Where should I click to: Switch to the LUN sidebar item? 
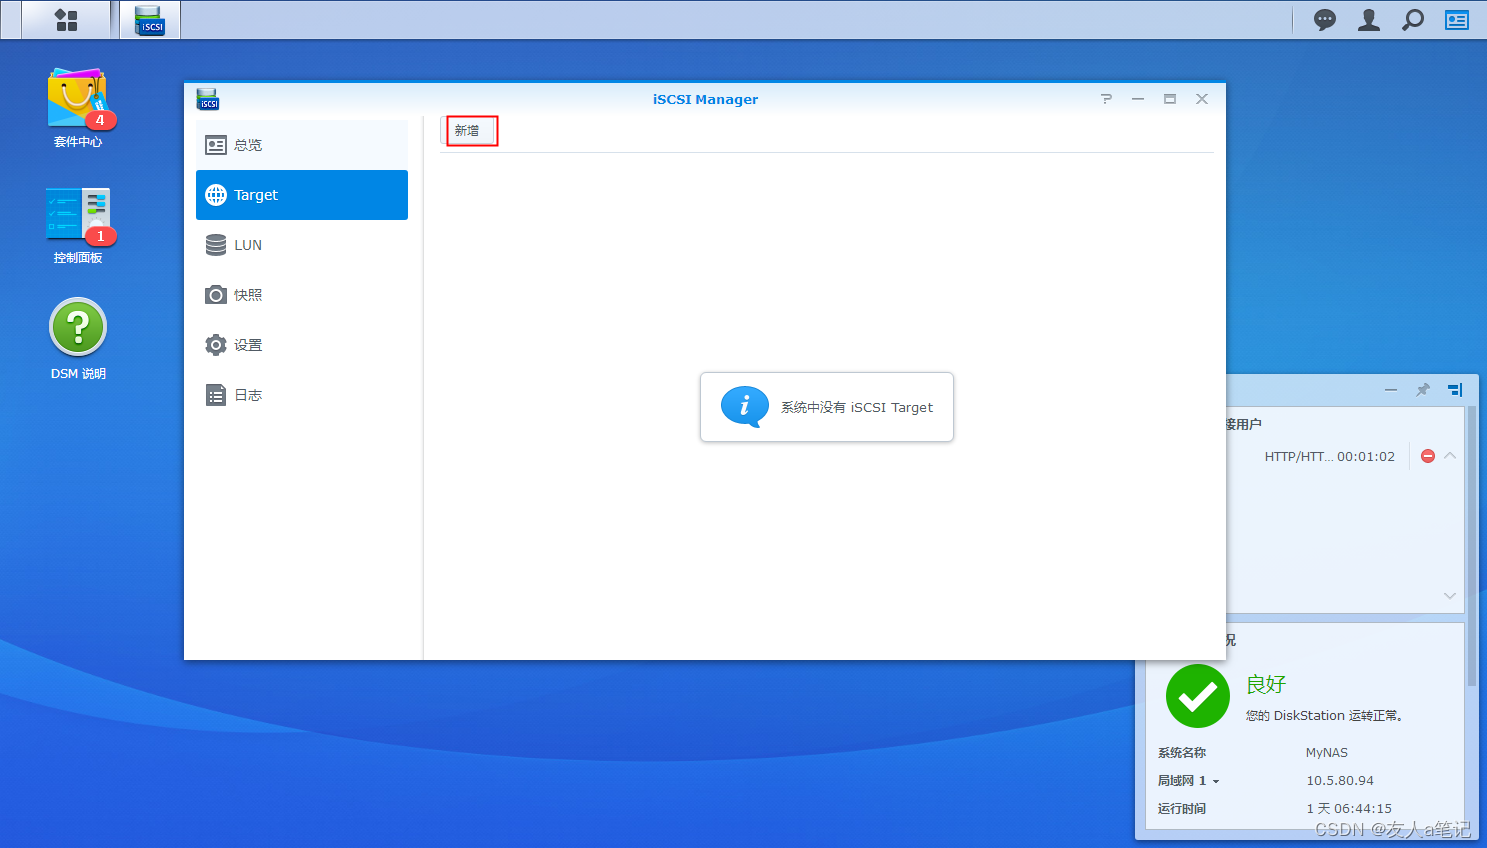(x=302, y=245)
